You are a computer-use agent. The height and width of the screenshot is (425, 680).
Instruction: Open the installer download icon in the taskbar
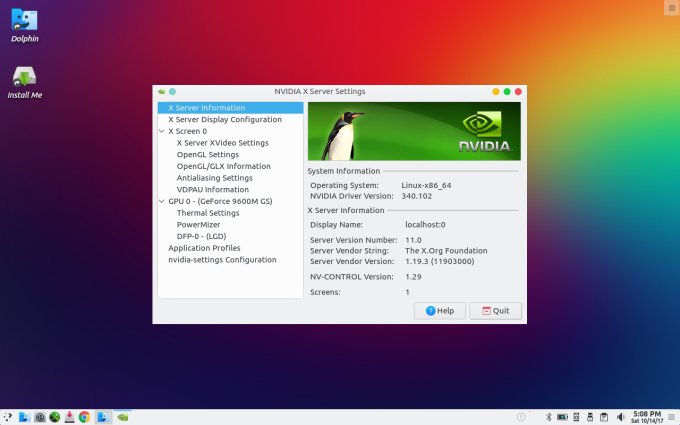69,417
